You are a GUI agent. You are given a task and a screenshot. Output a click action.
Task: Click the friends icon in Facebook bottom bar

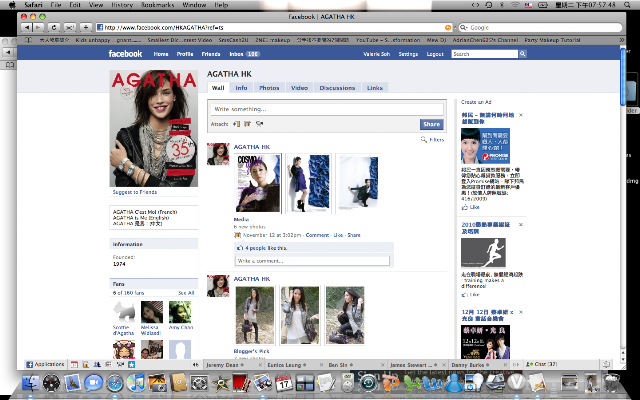(97, 364)
